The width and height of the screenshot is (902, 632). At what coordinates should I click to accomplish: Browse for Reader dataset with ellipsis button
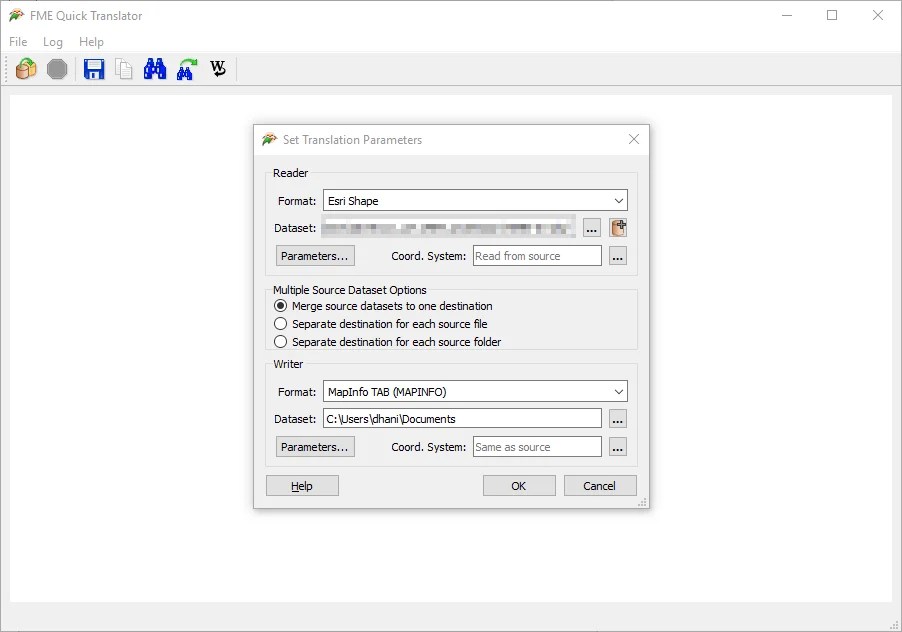click(591, 228)
